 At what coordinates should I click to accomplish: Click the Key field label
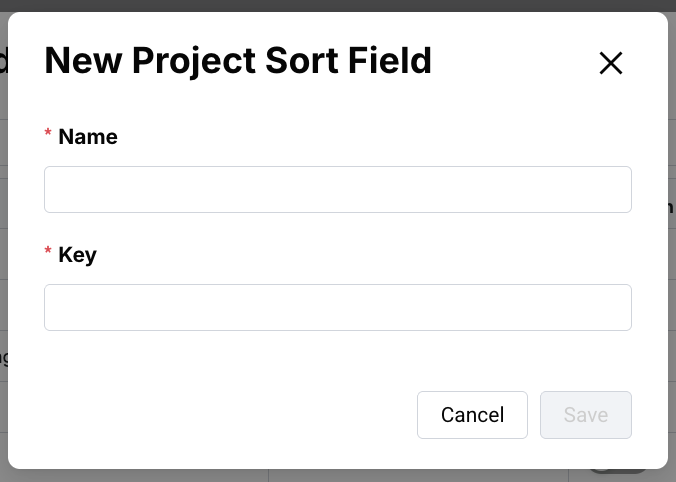[x=78, y=255]
